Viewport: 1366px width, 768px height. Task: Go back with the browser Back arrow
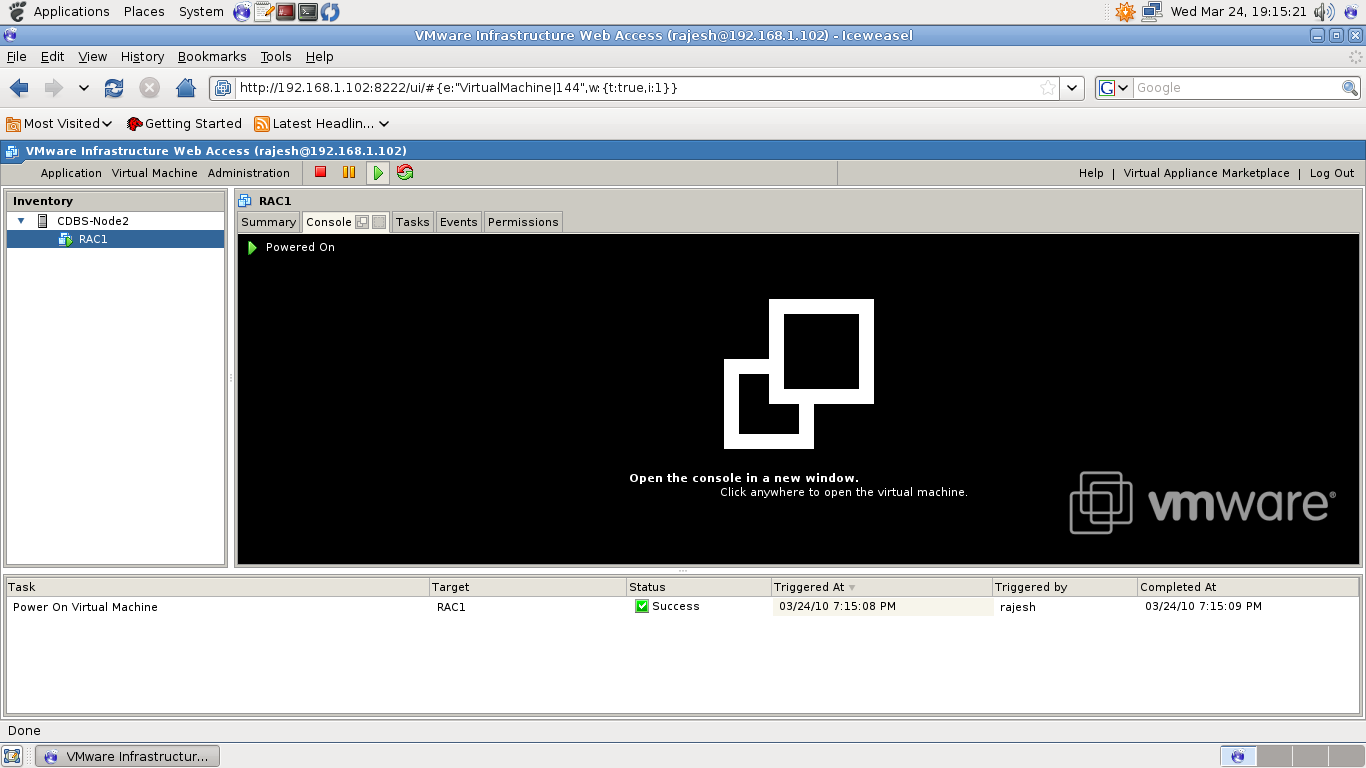[19, 88]
